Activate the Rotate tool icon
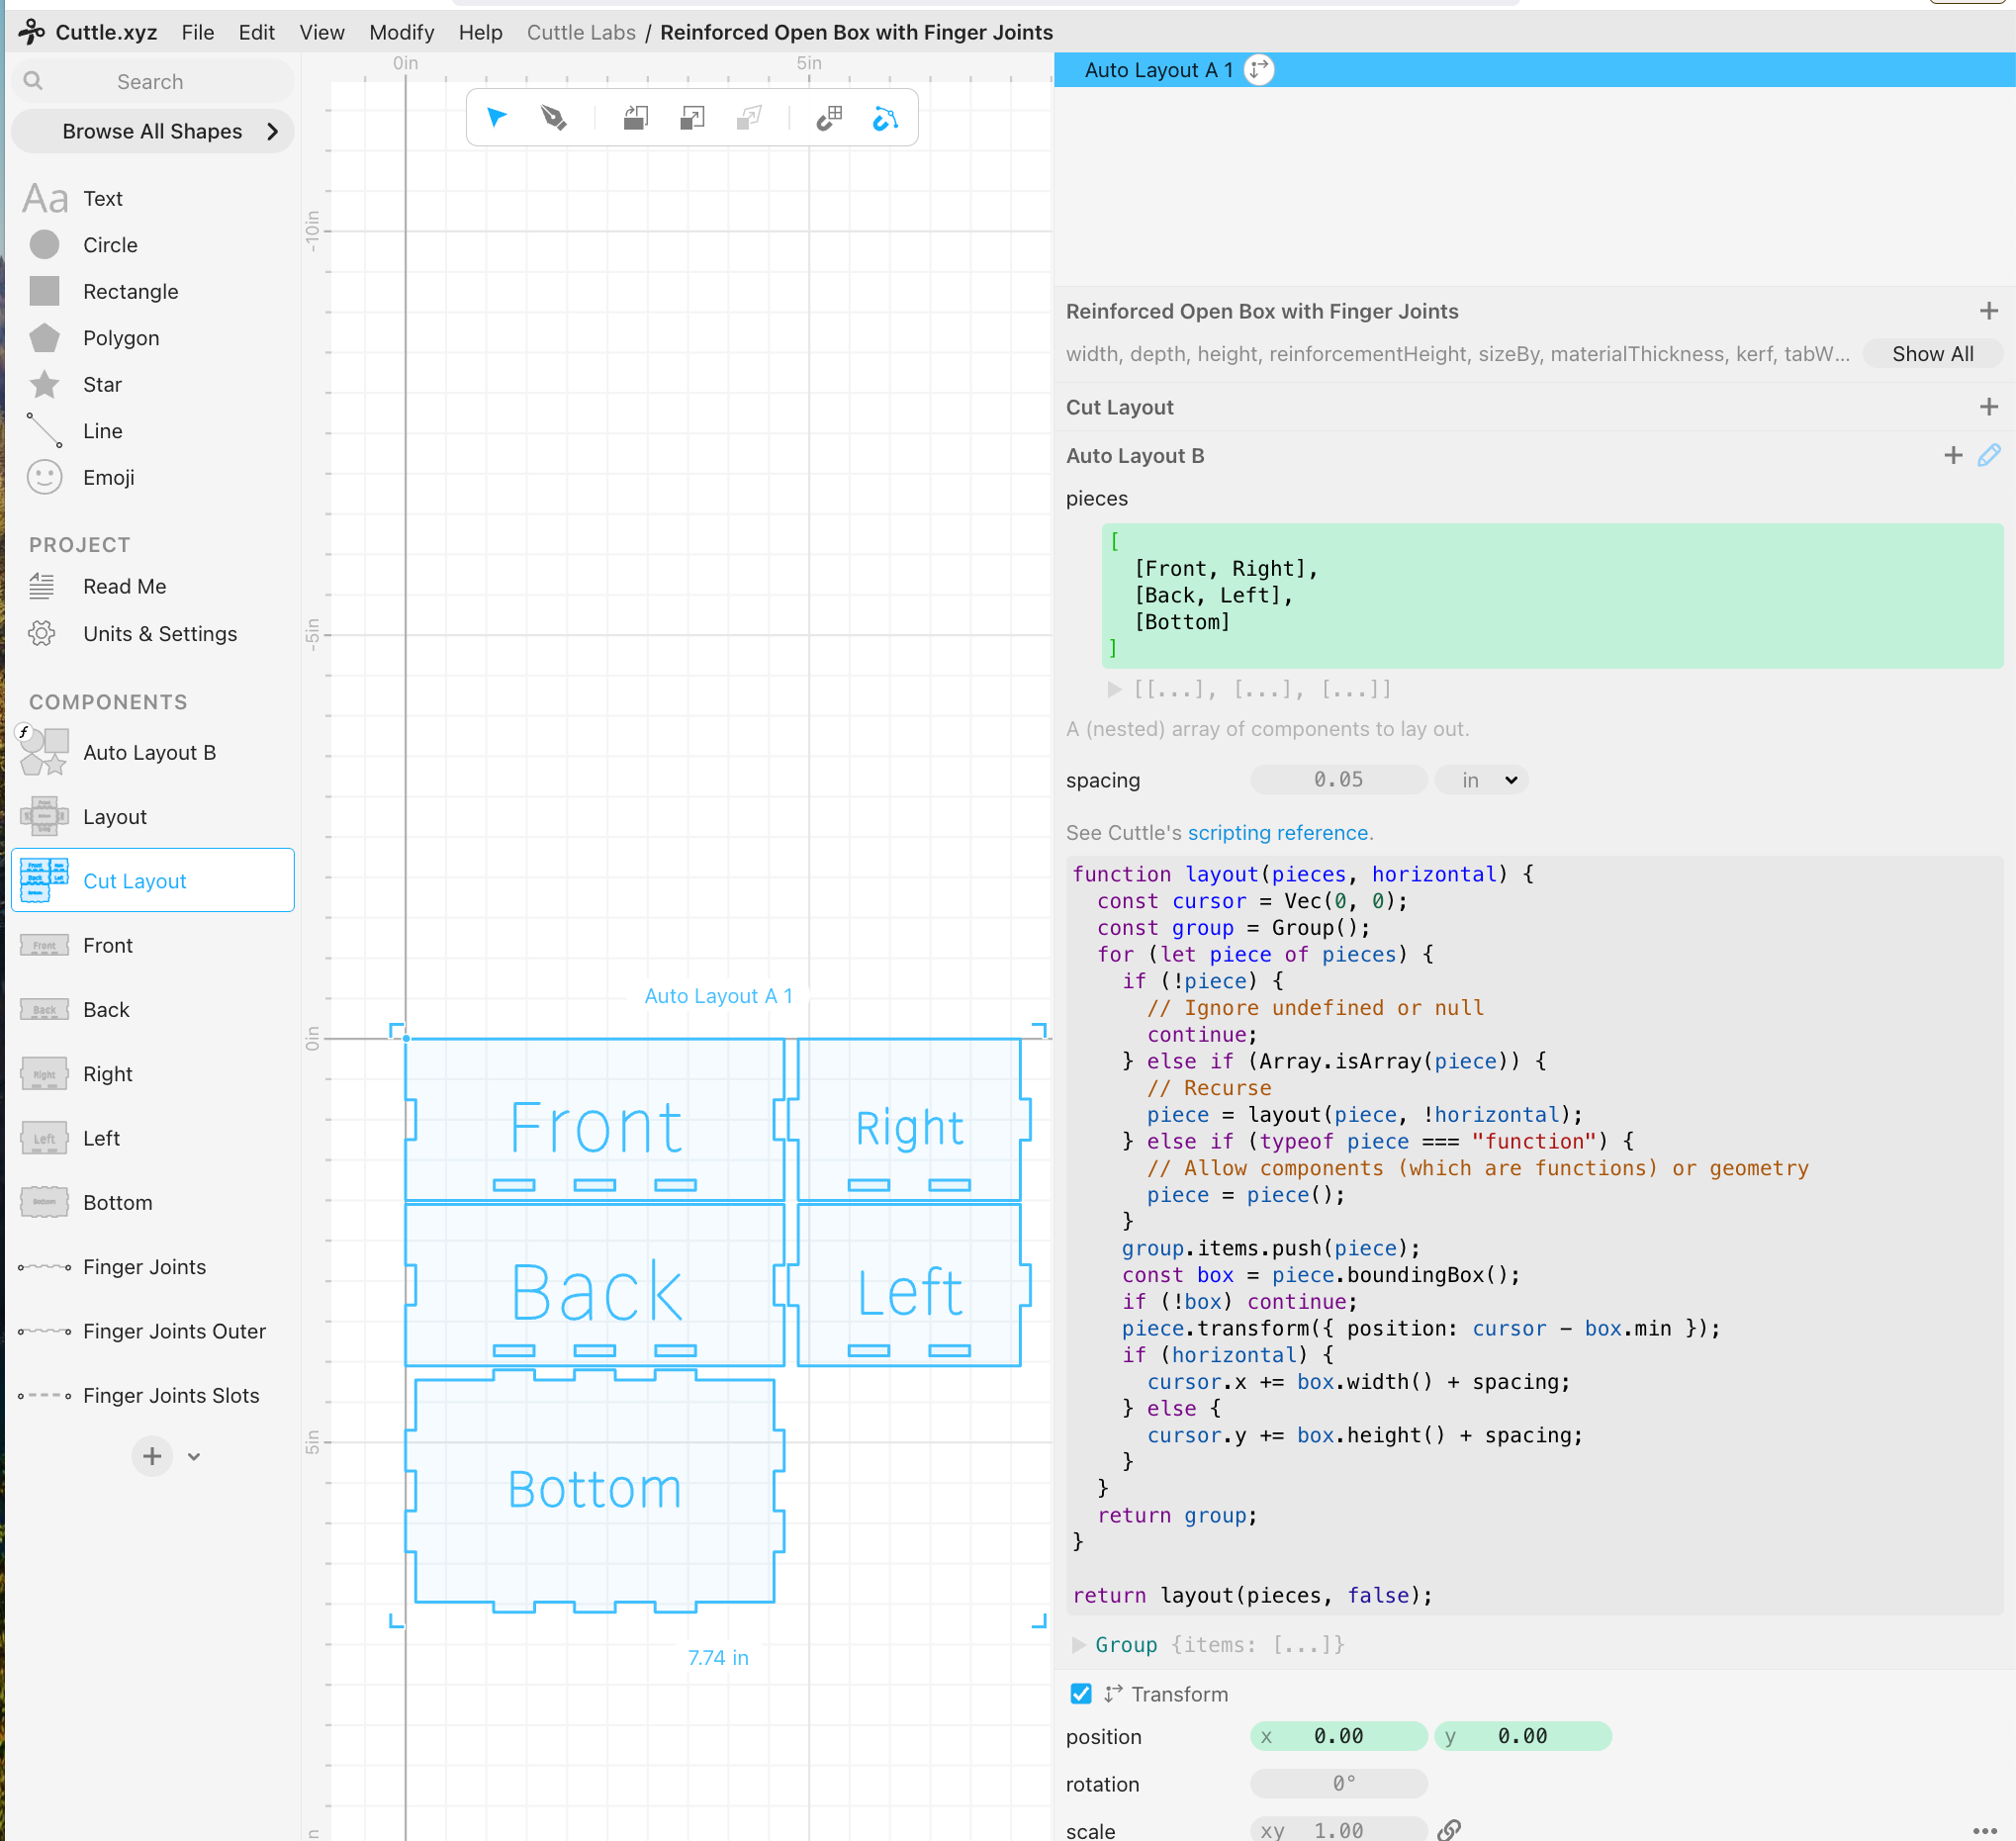The width and height of the screenshot is (2016, 1841). tap(635, 118)
